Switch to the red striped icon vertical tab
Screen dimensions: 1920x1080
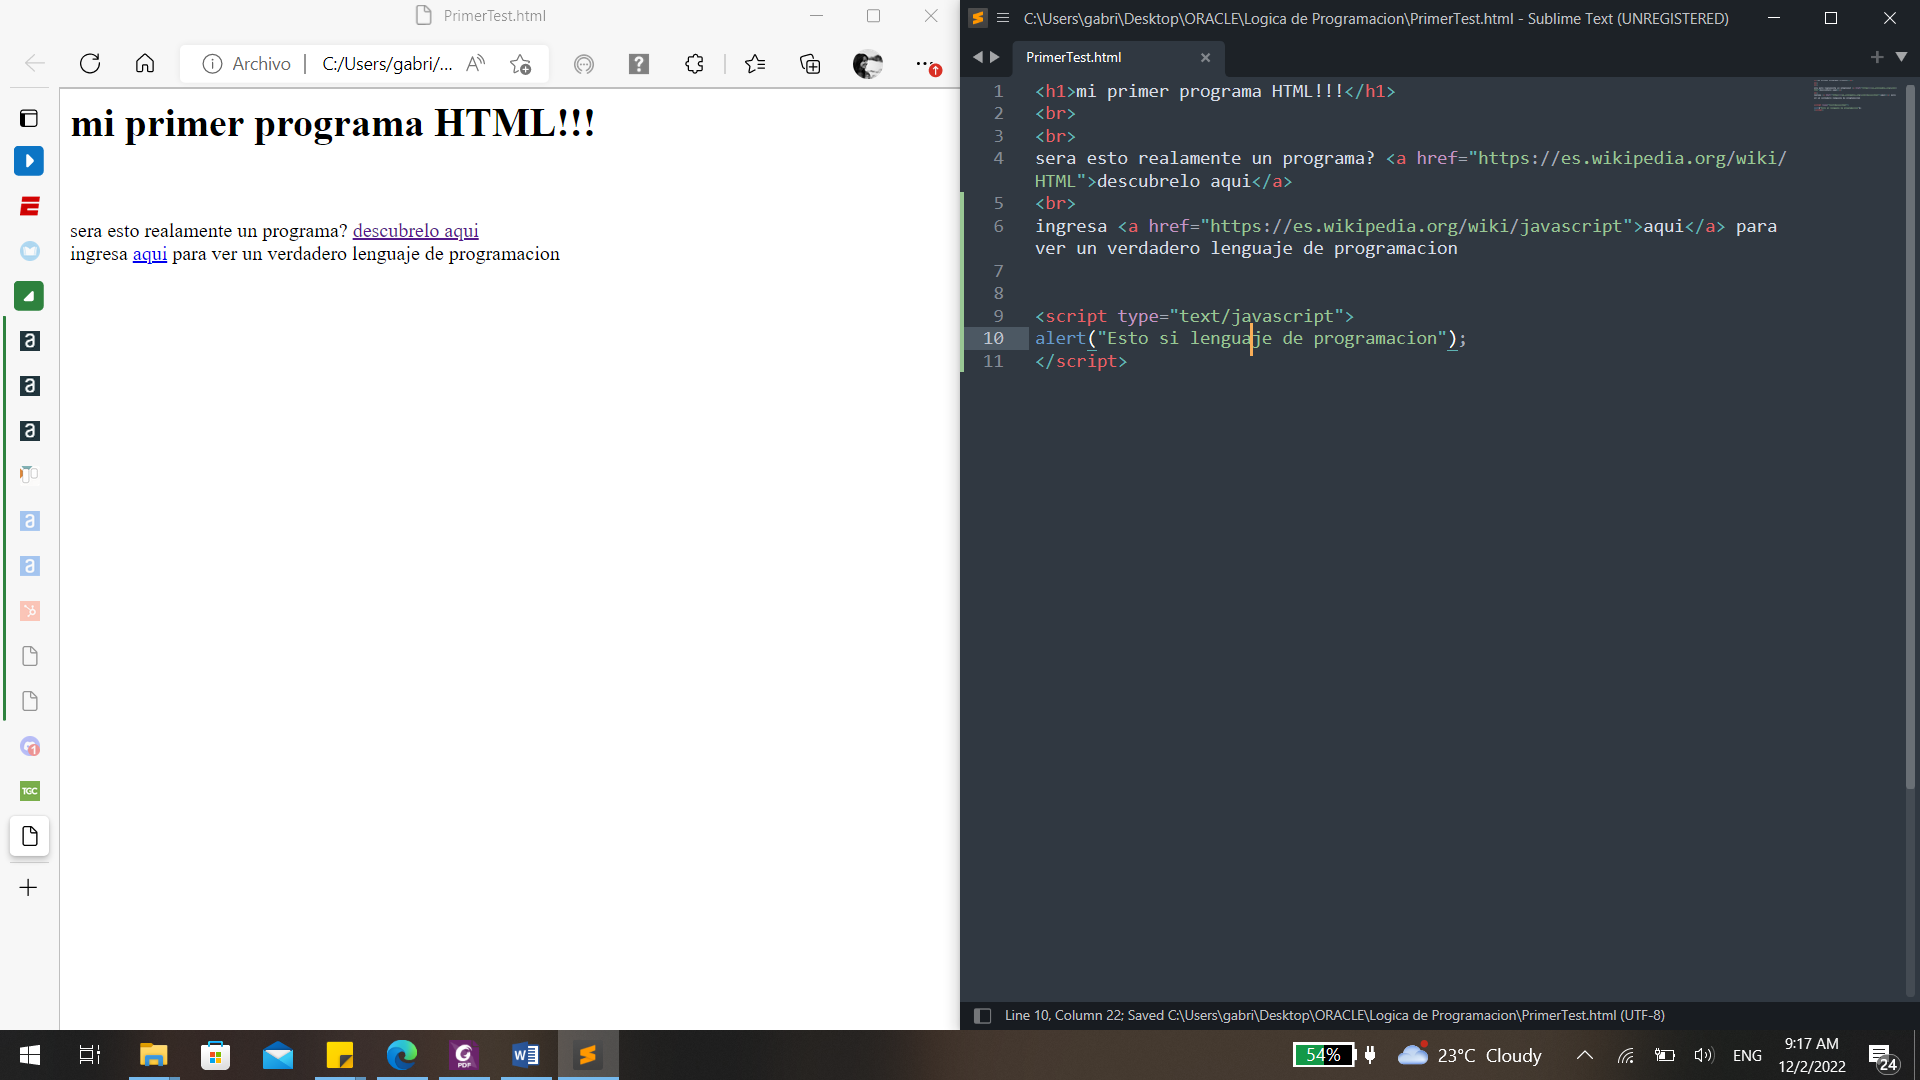[29, 206]
